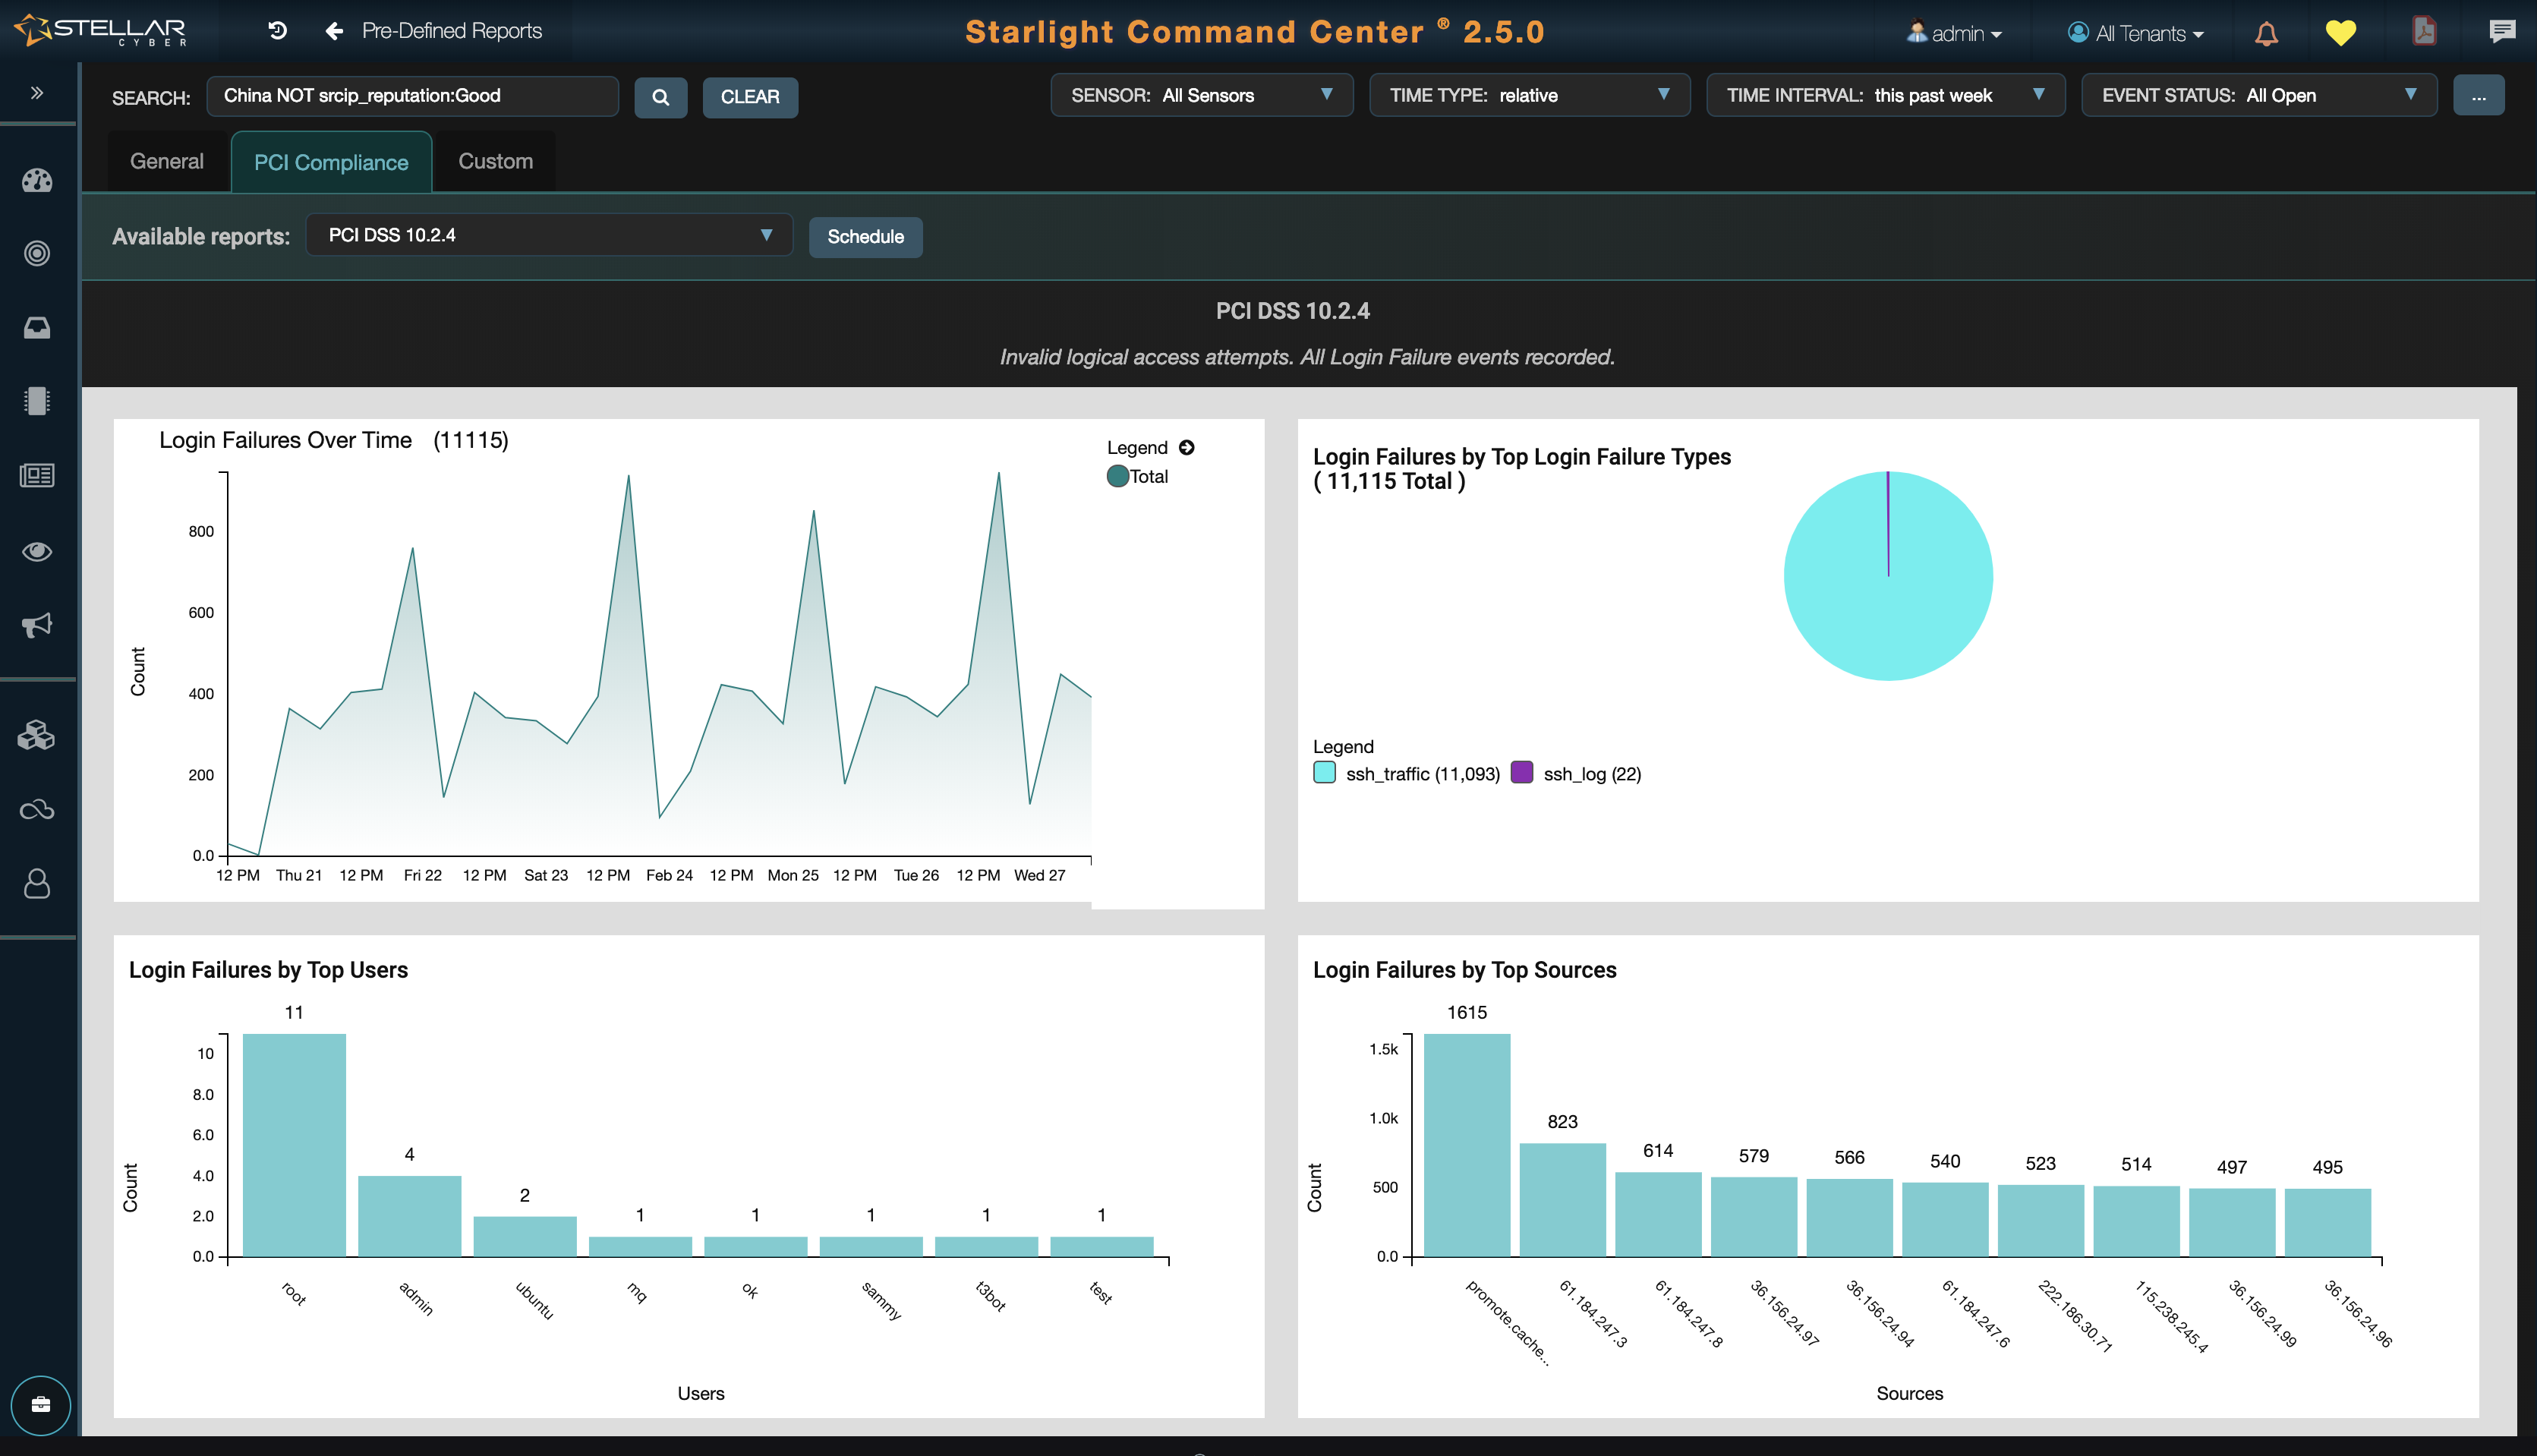The height and width of the screenshot is (1456, 2537).
Task: Toggle the Total legend series
Action: [x=1137, y=476]
